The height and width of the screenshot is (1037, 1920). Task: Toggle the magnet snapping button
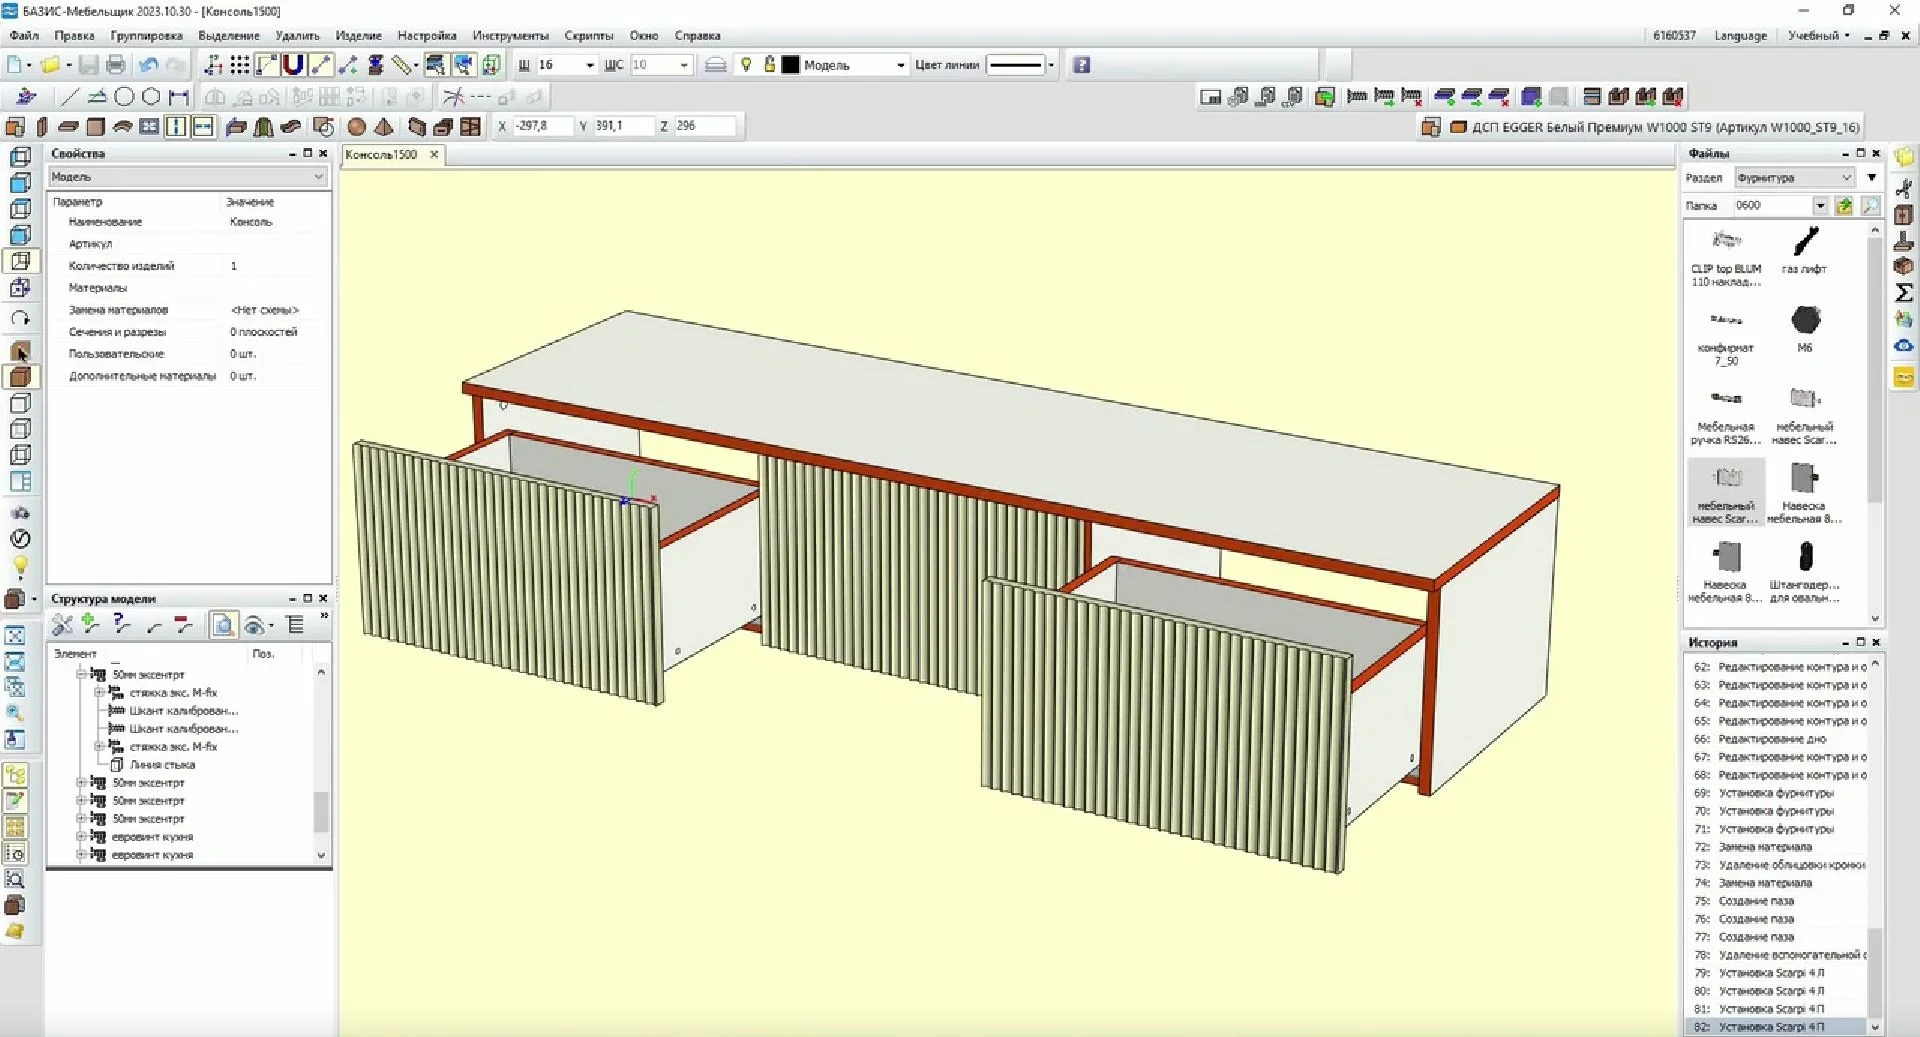(293, 65)
